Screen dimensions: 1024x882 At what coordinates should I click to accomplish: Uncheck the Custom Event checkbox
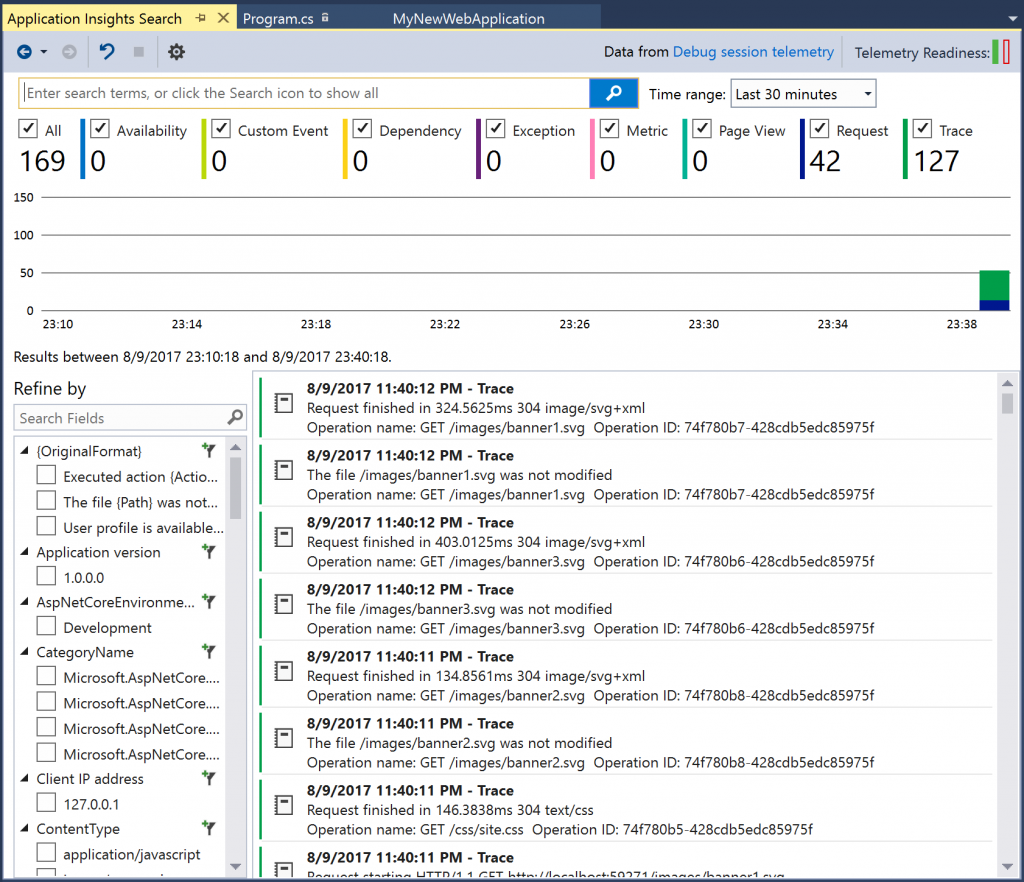pos(221,129)
